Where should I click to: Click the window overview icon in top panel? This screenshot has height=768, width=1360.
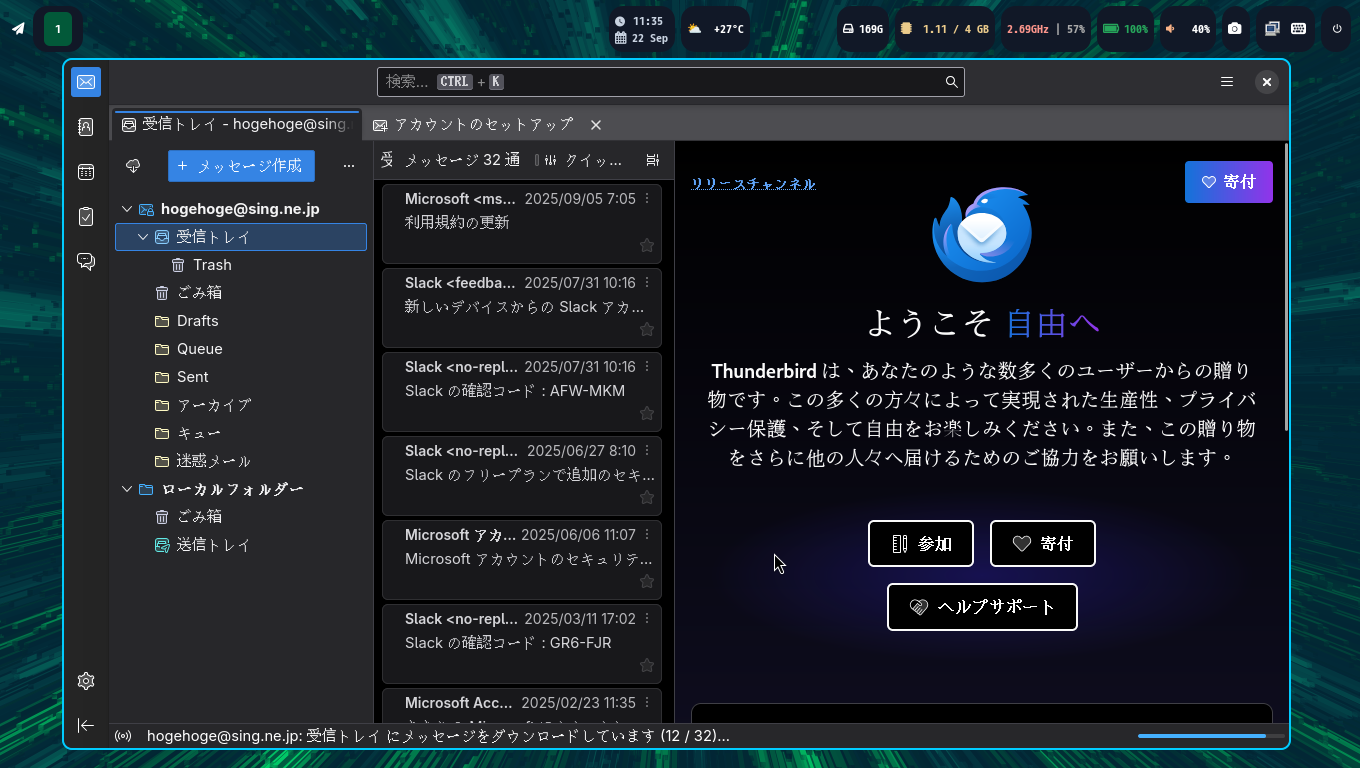(1272, 29)
